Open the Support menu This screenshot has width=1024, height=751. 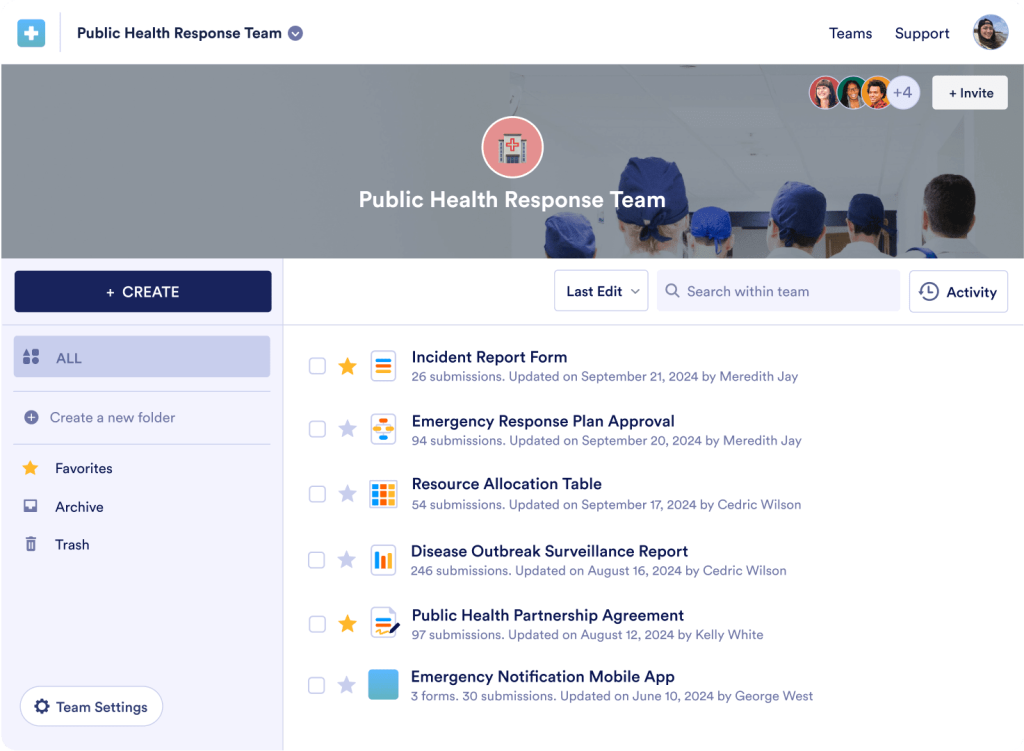[x=922, y=33]
